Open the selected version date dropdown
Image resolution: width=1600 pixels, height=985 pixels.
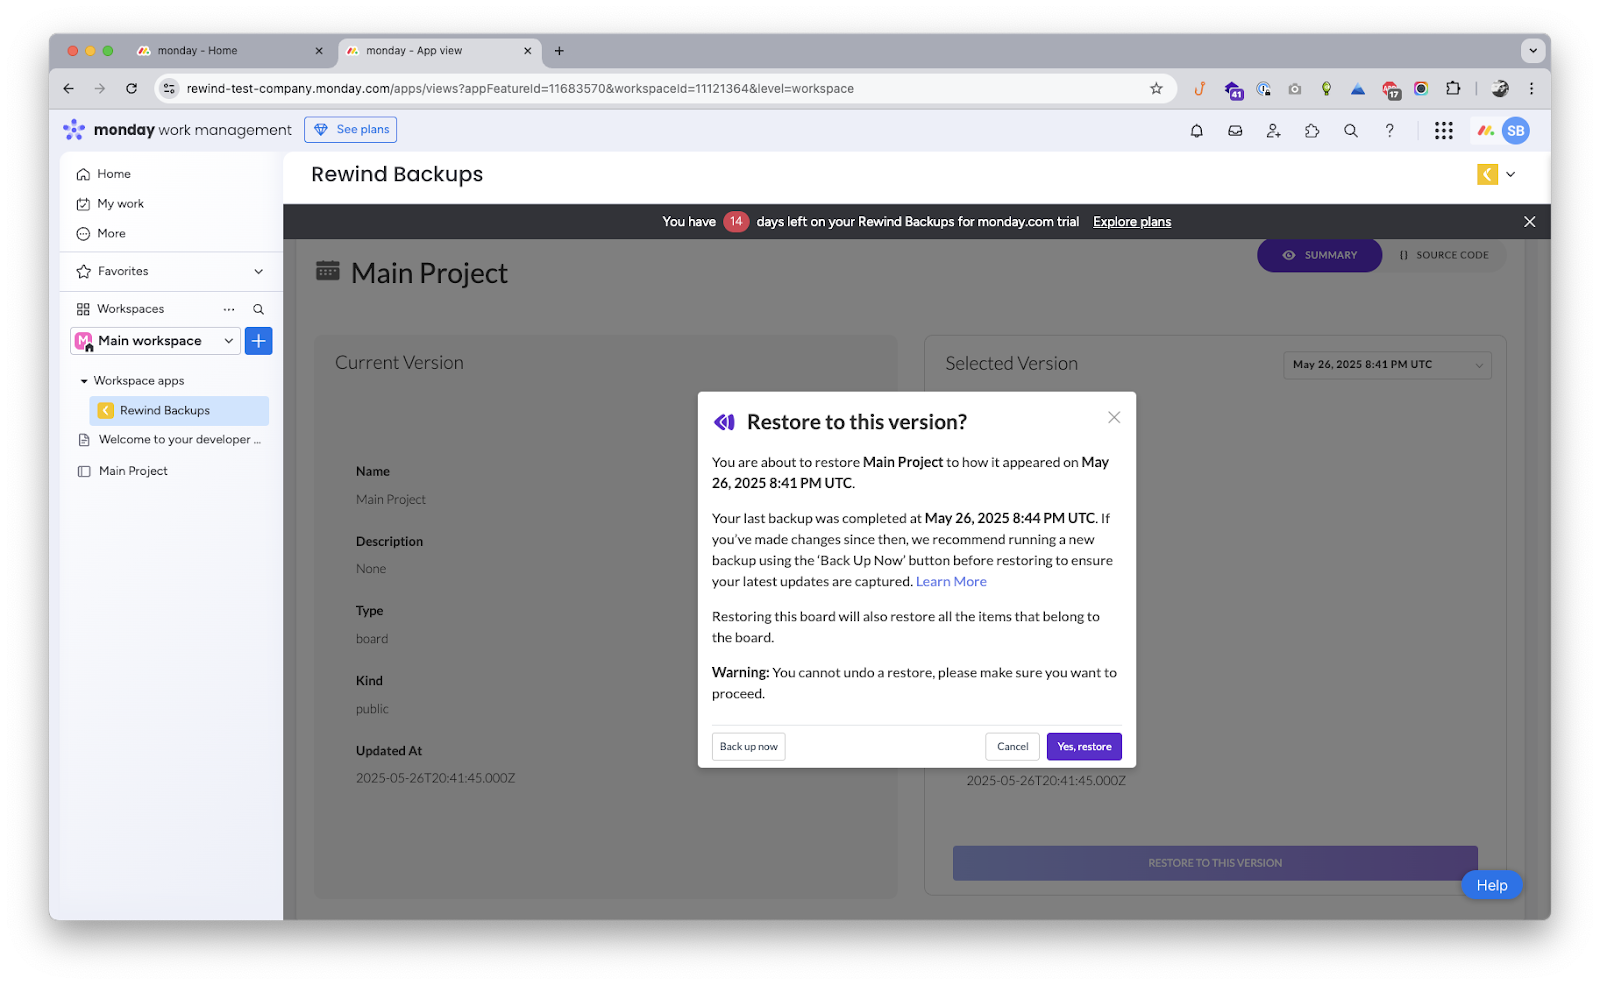coord(1387,365)
